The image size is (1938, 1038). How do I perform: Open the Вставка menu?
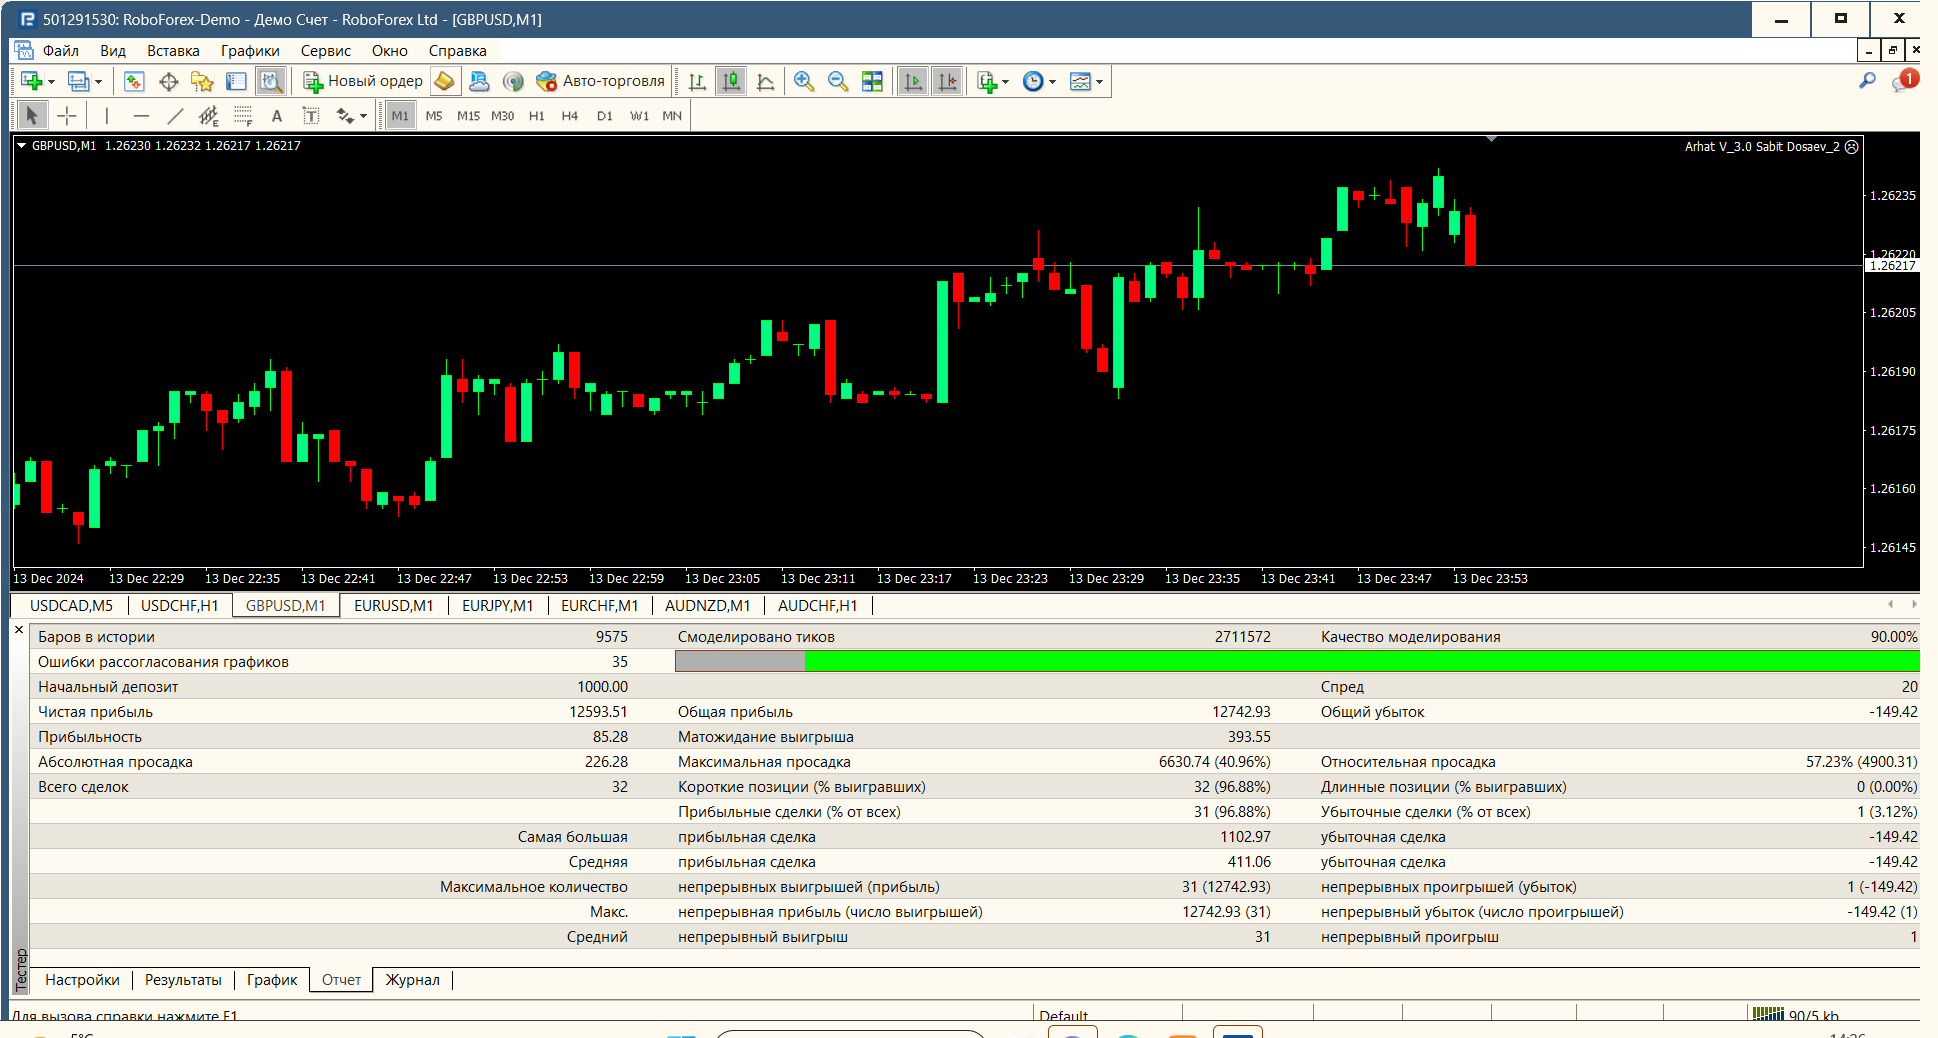(173, 51)
